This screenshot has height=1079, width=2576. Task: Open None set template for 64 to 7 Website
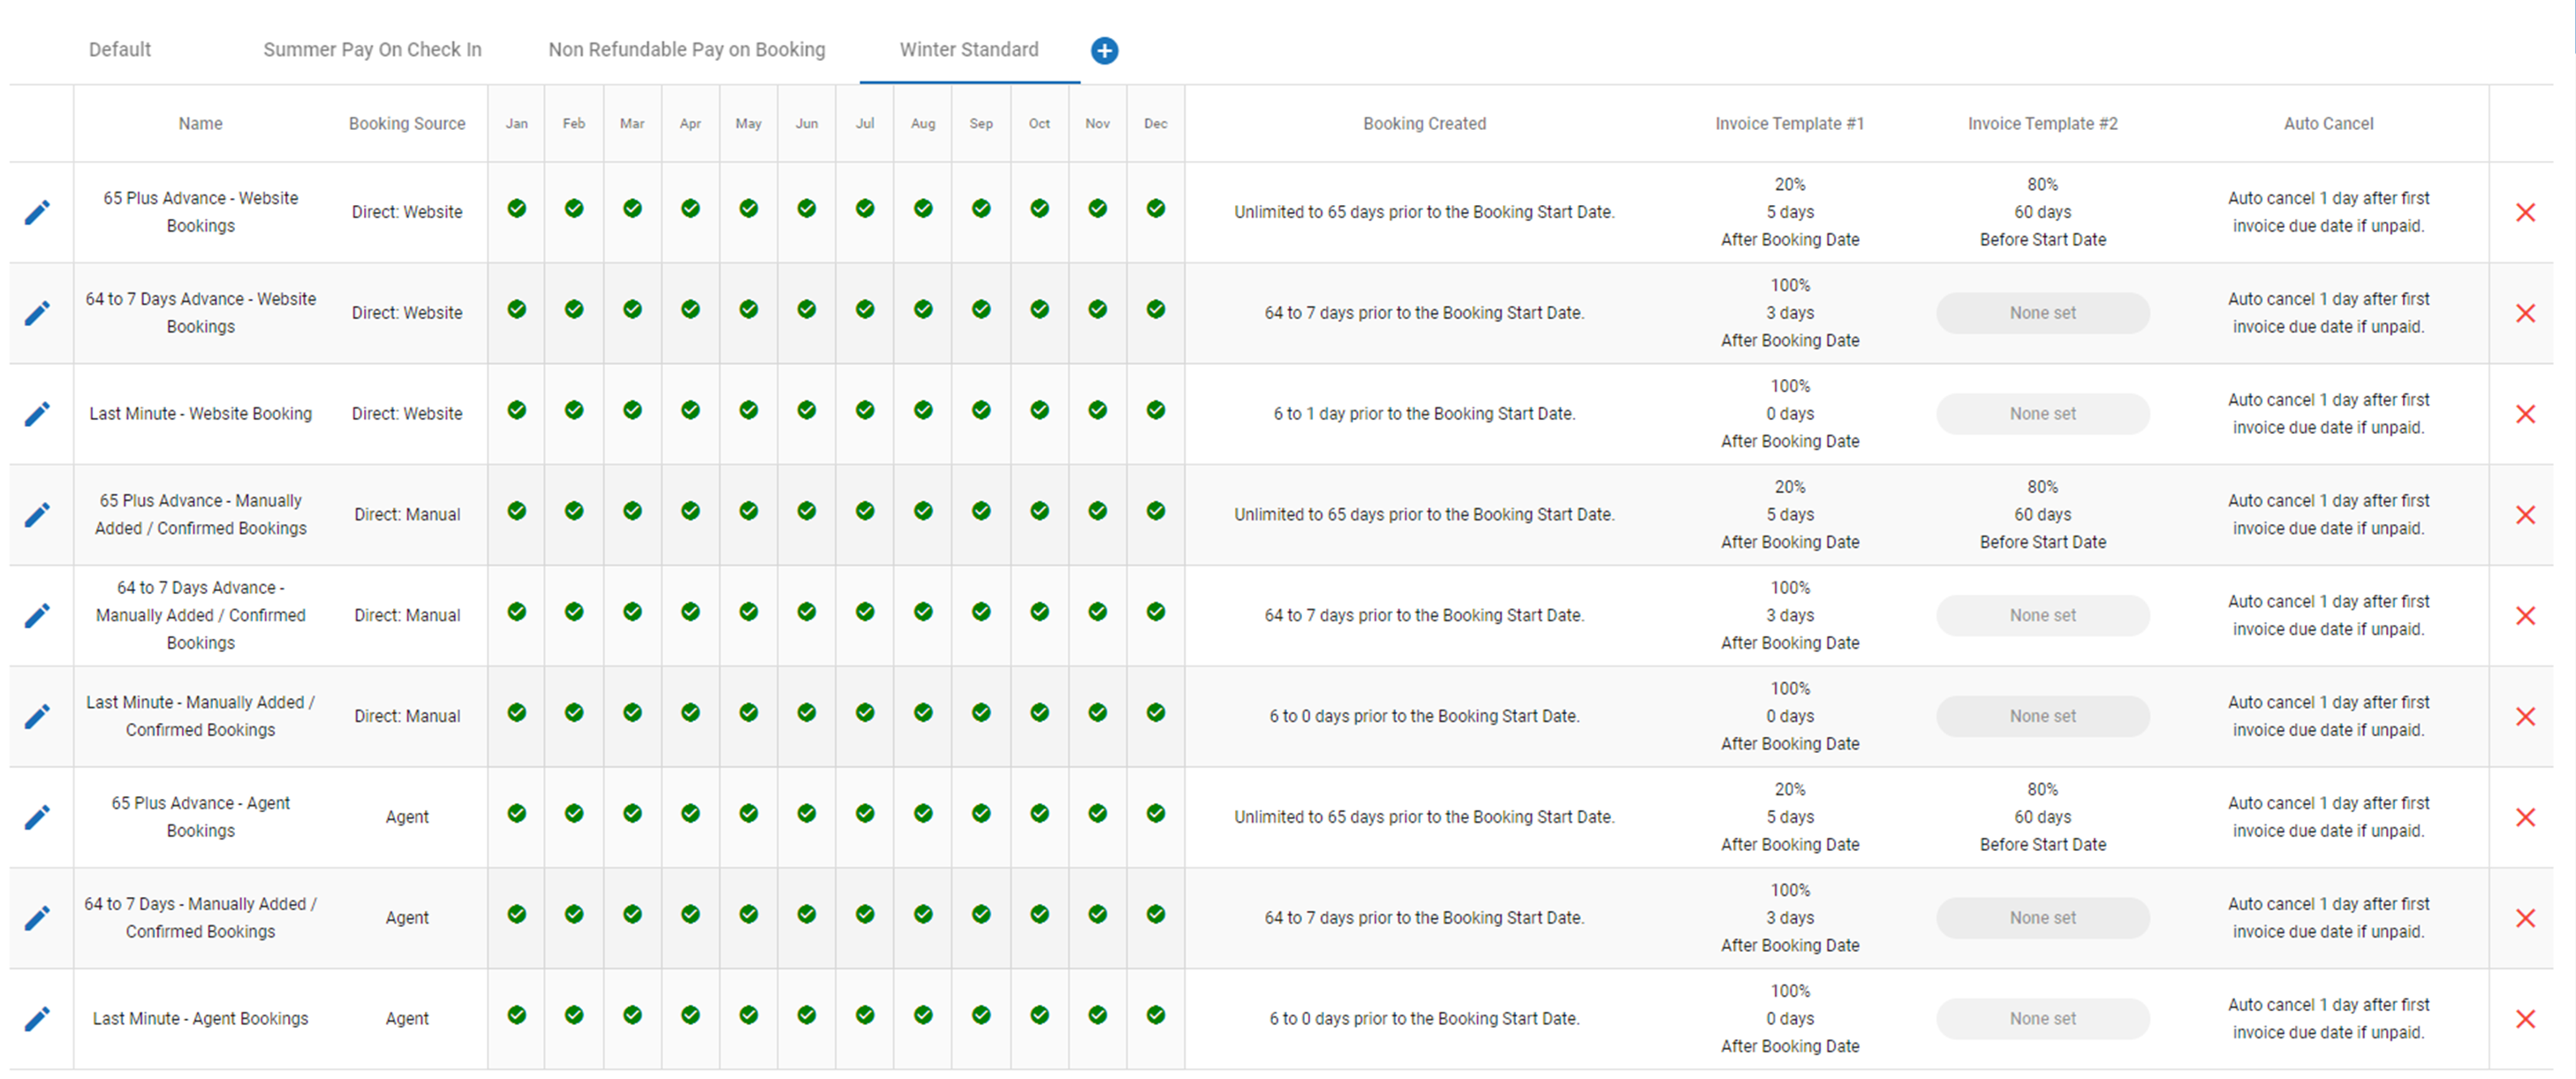2042,313
